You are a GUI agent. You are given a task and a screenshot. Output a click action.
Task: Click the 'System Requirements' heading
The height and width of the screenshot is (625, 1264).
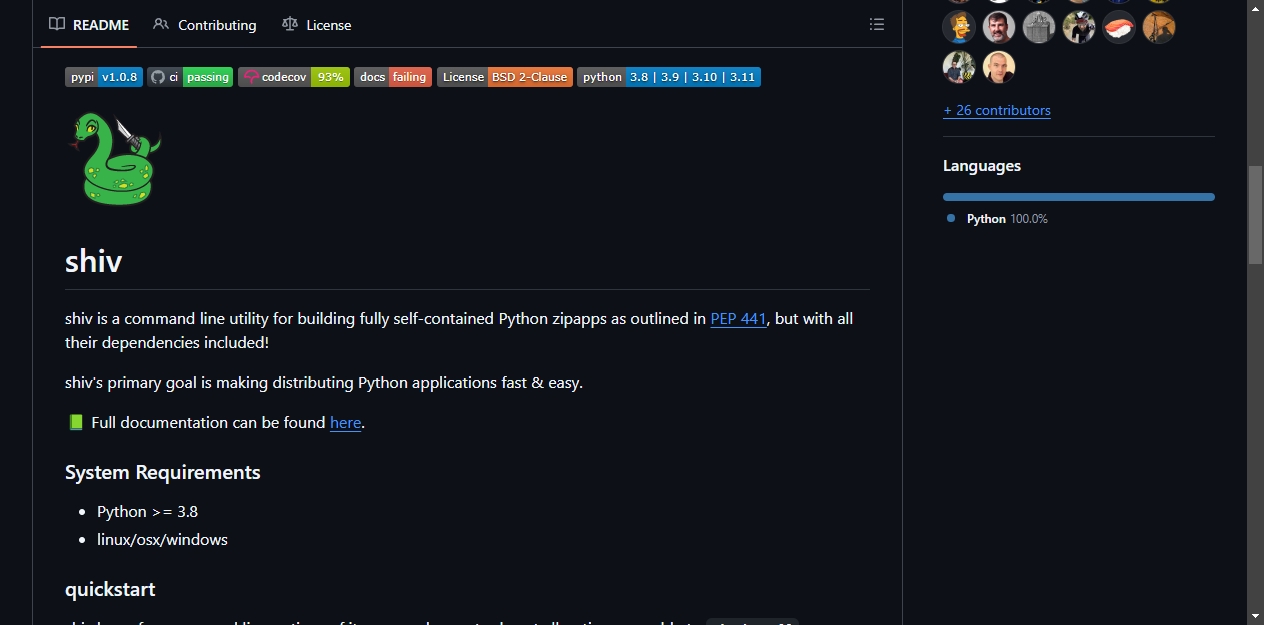tap(163, 472)
